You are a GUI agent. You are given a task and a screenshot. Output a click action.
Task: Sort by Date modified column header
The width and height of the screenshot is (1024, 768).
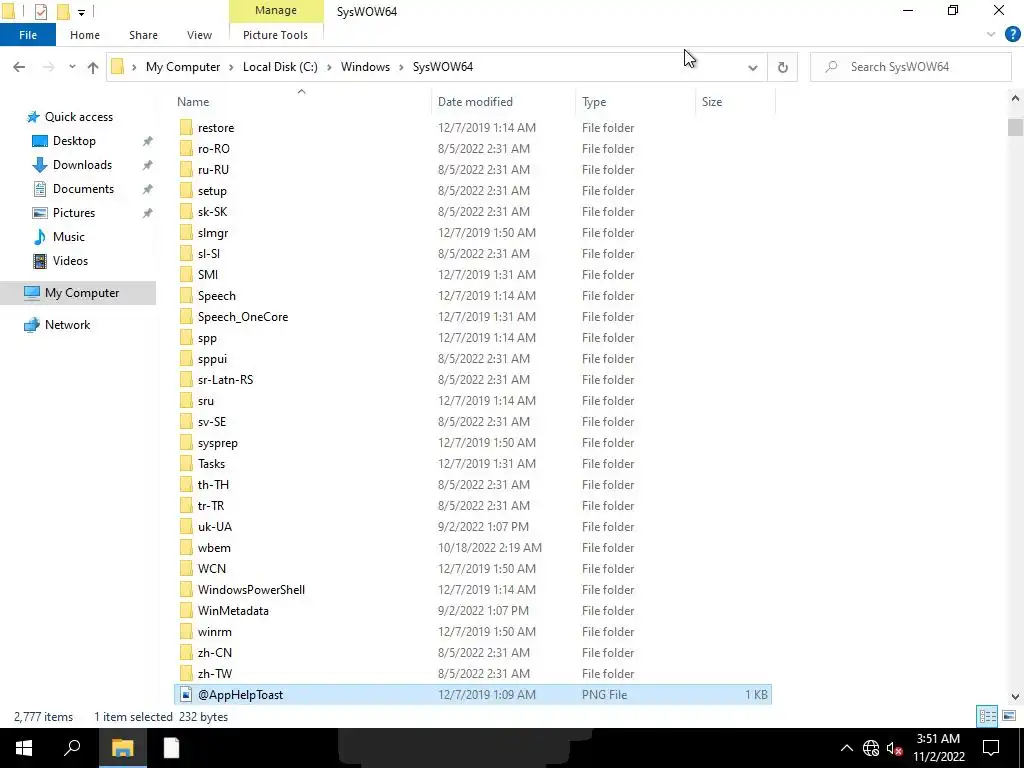pos(504,101)
